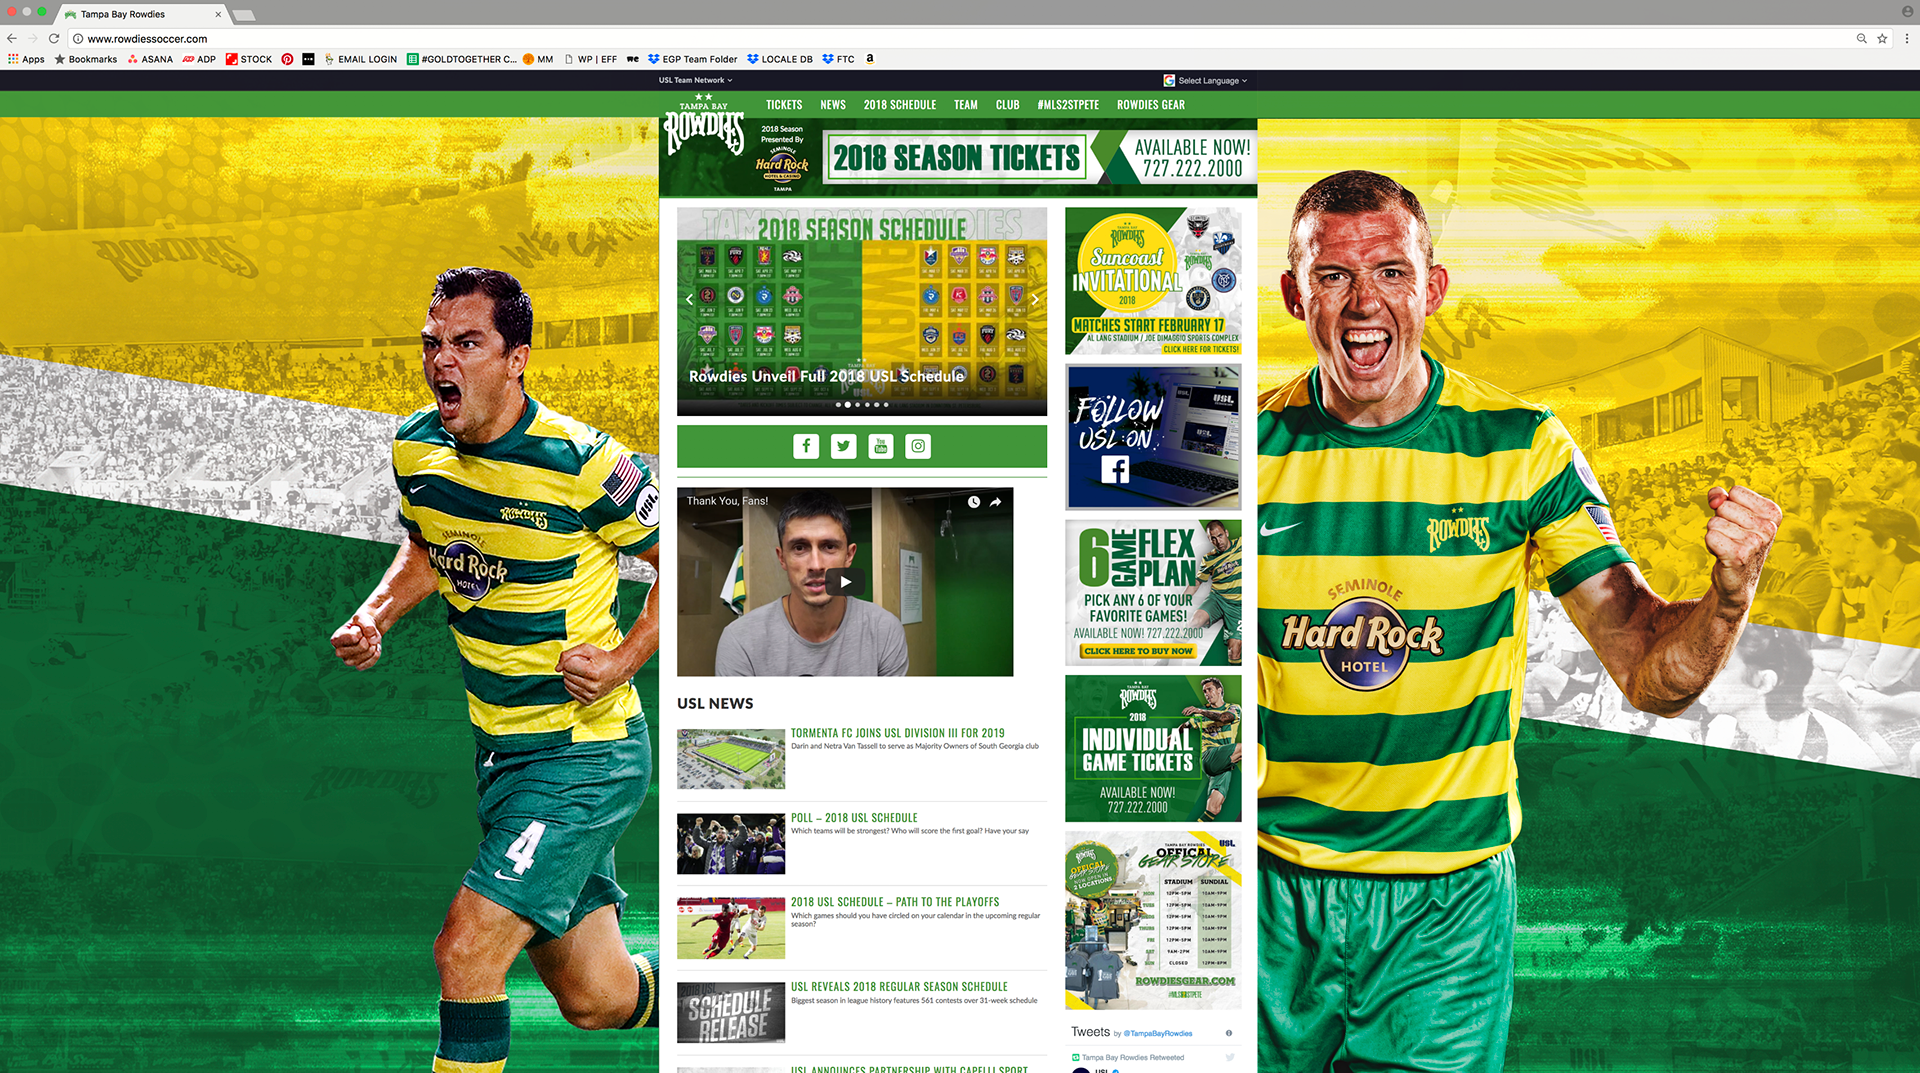
Task: Open the Official Gear Store promo image
Action: click(1153, 920)
